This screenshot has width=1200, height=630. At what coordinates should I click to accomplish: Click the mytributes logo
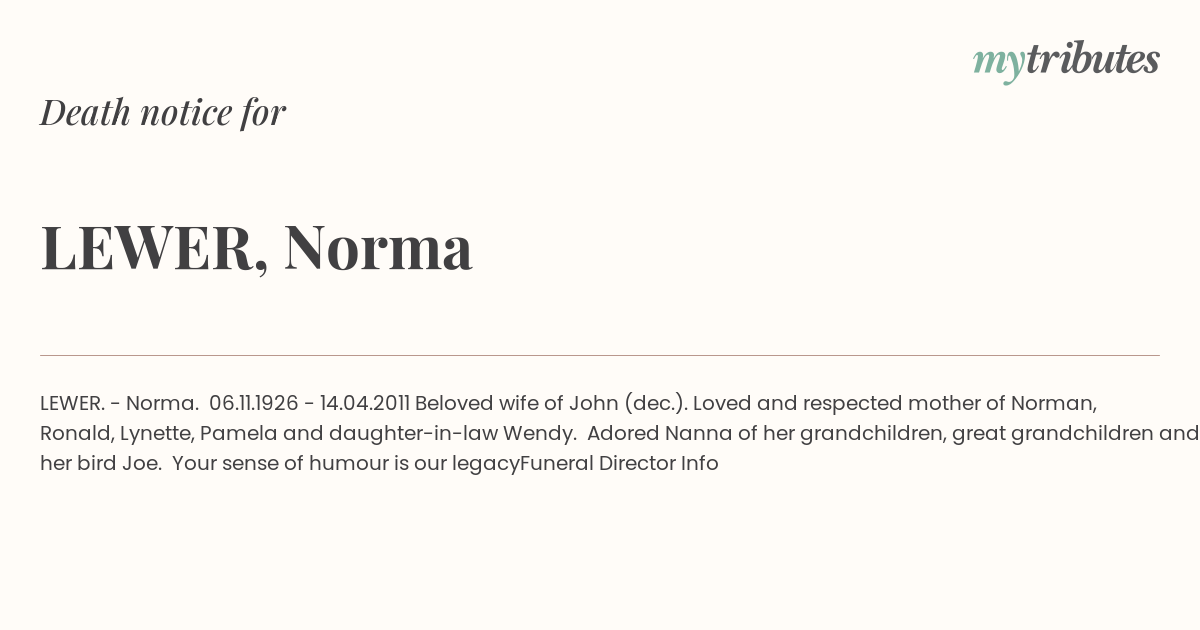point(1066,61)
